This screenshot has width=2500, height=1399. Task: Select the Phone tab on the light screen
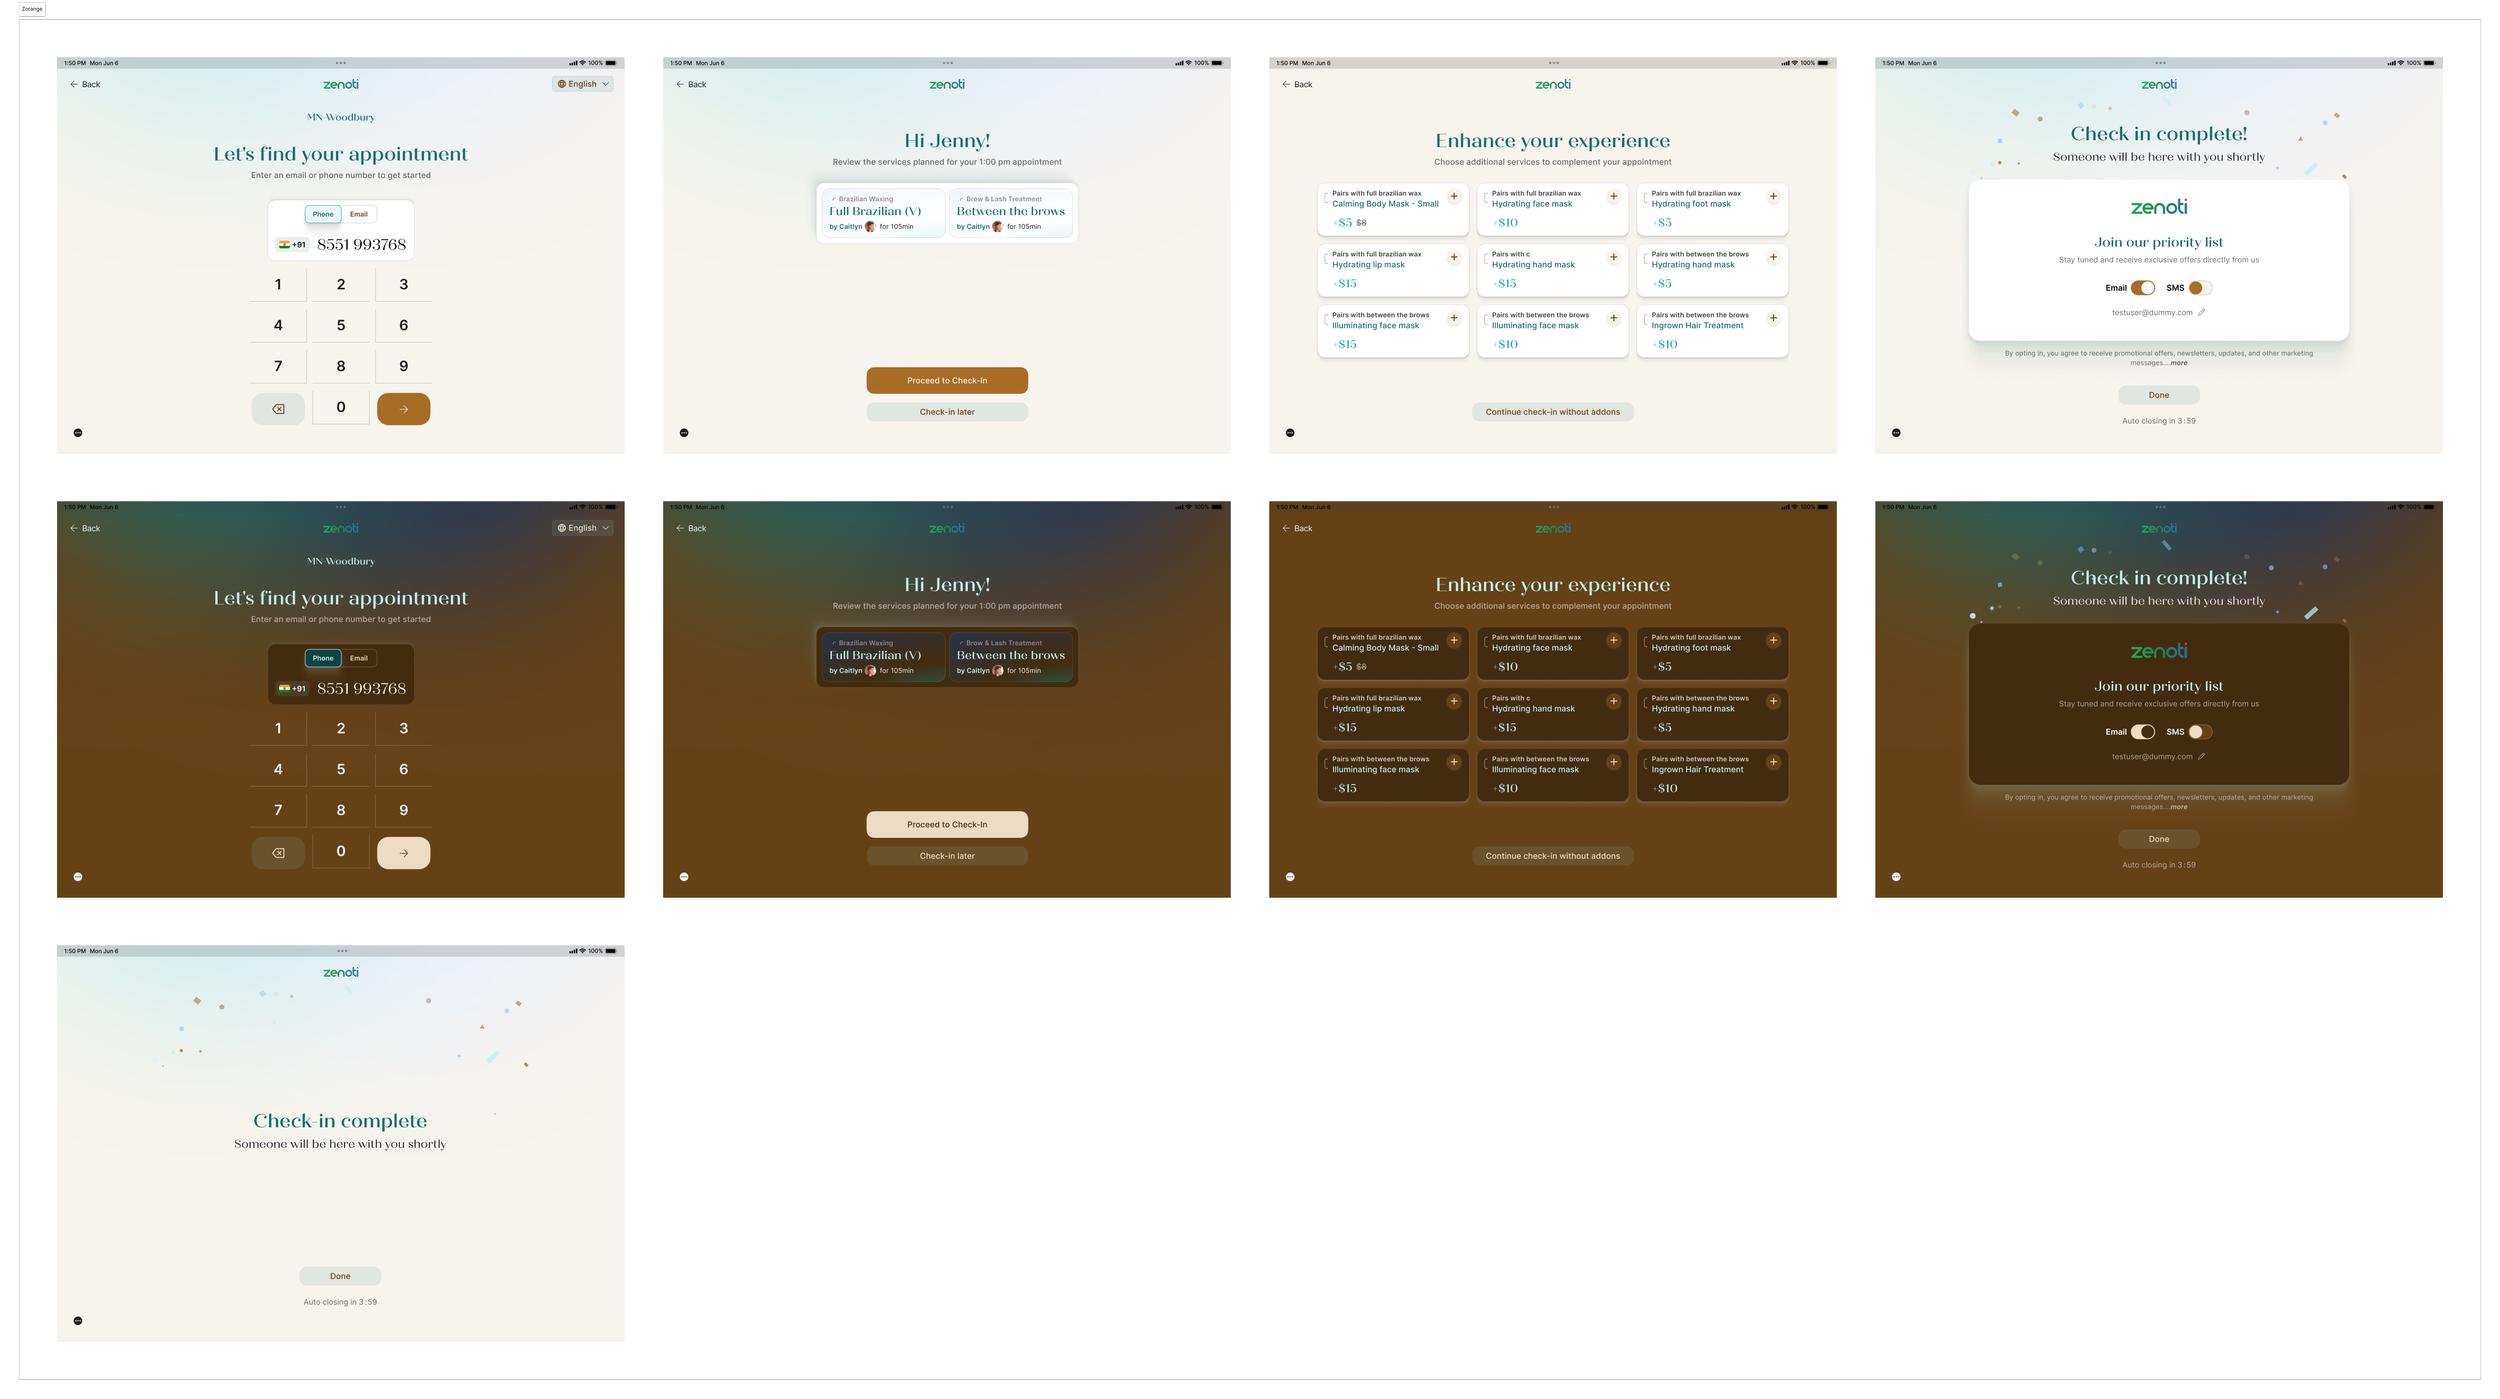323,214
